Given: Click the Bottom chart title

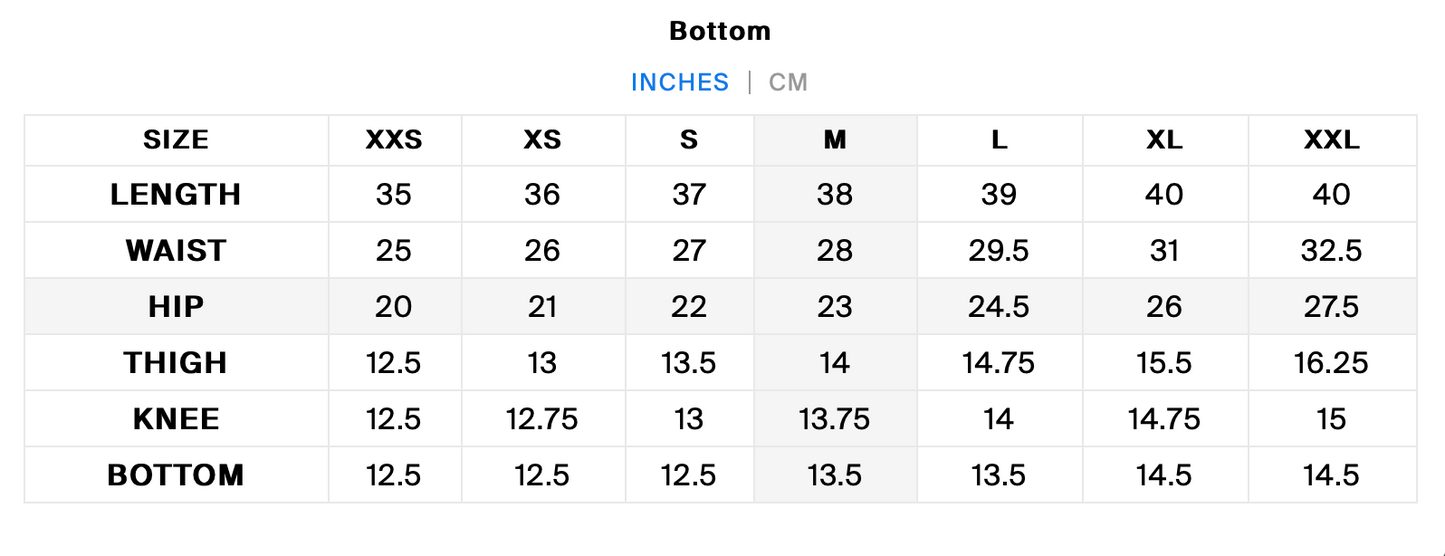Looking at the screenshot, I should (720, 31).
